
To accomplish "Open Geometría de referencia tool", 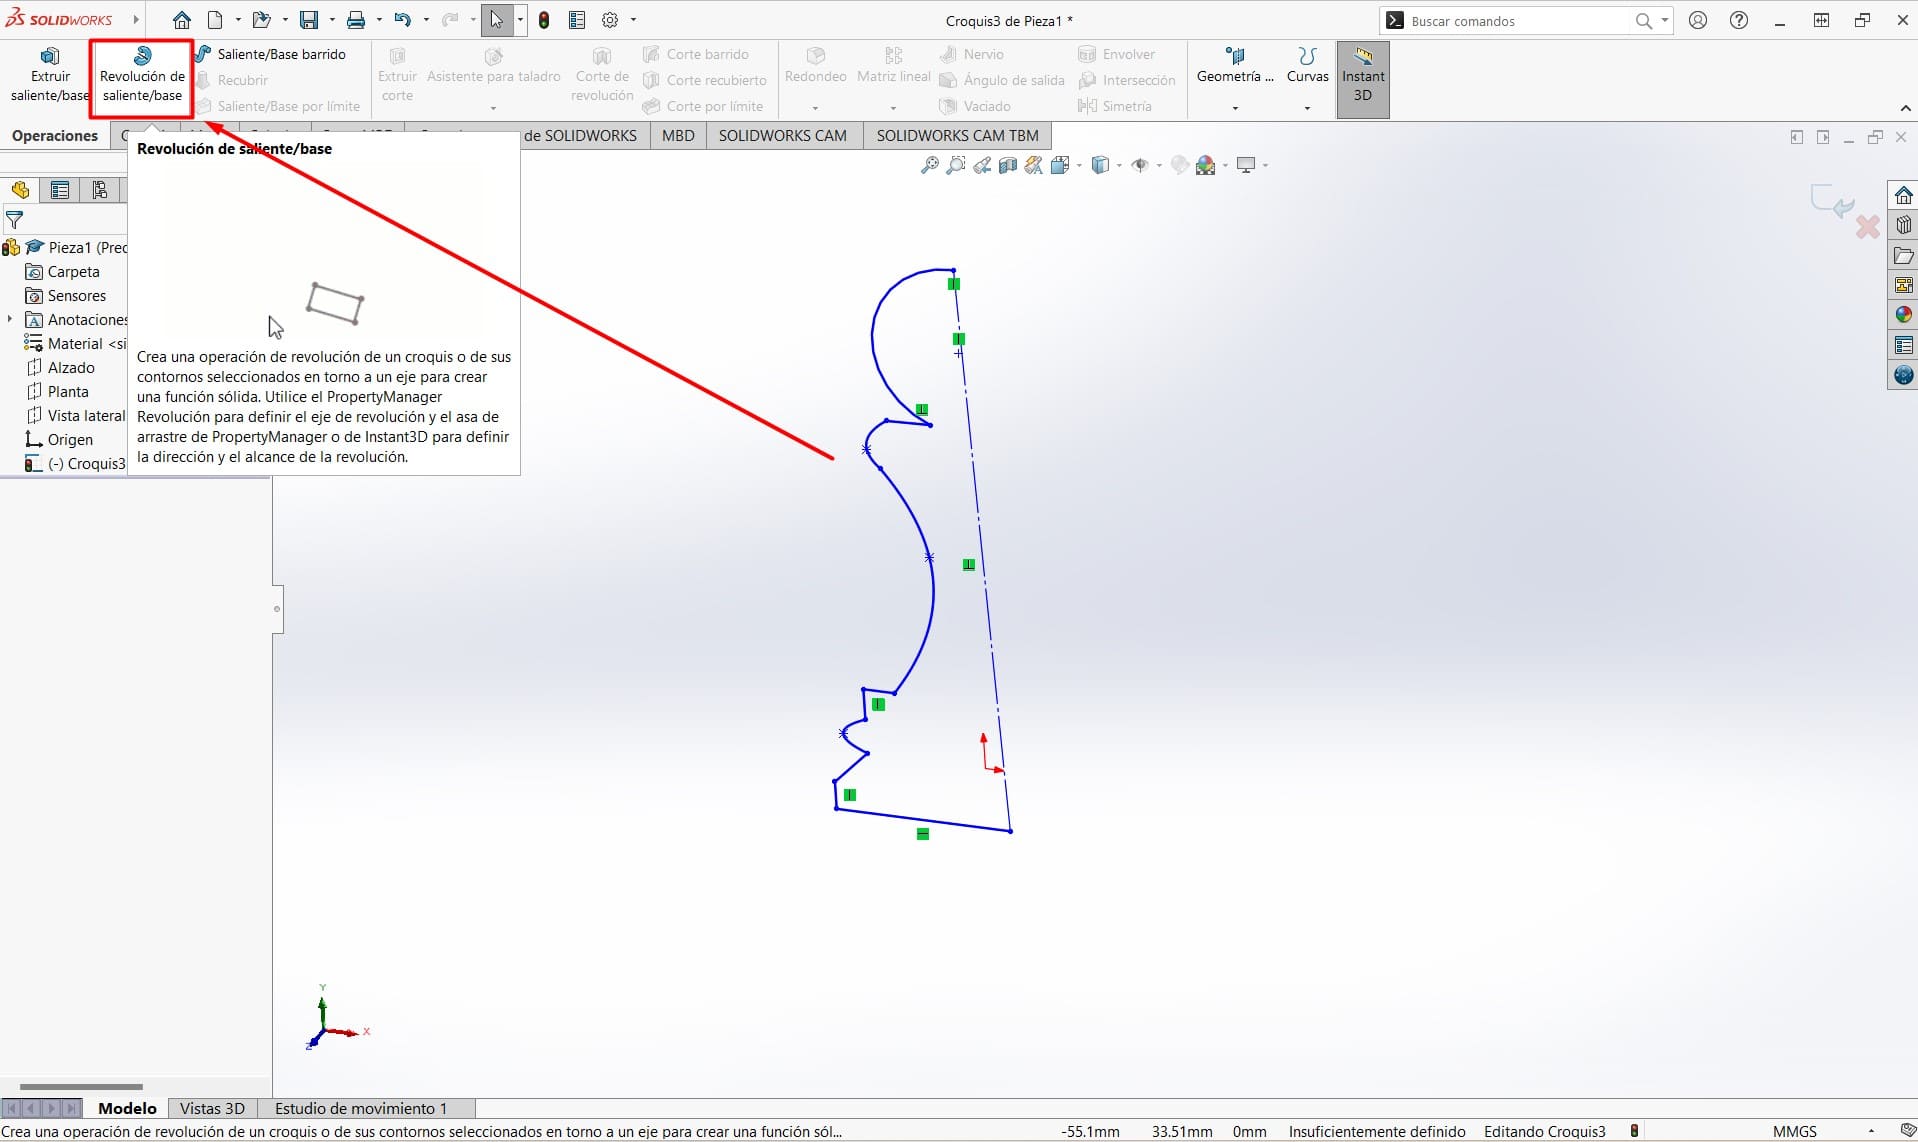I will (1235, 66).
